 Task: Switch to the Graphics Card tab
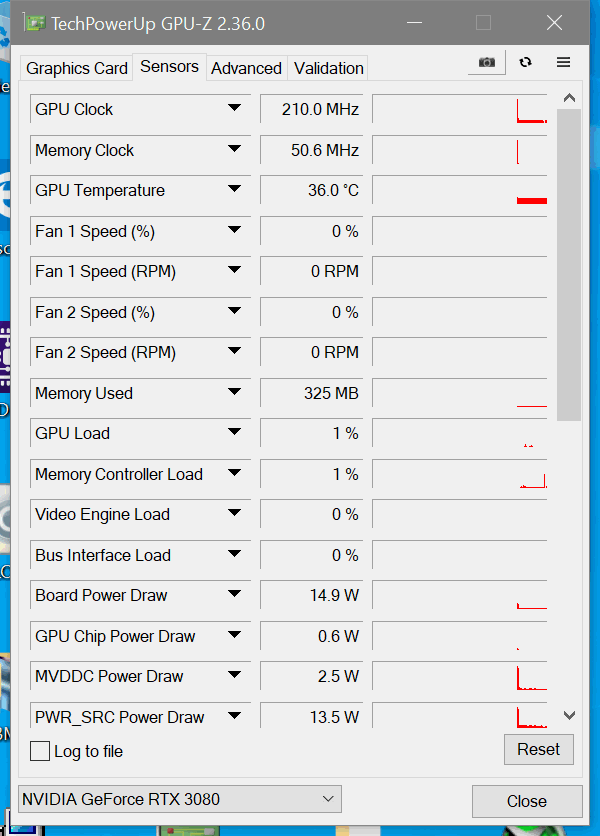point(77,68)
